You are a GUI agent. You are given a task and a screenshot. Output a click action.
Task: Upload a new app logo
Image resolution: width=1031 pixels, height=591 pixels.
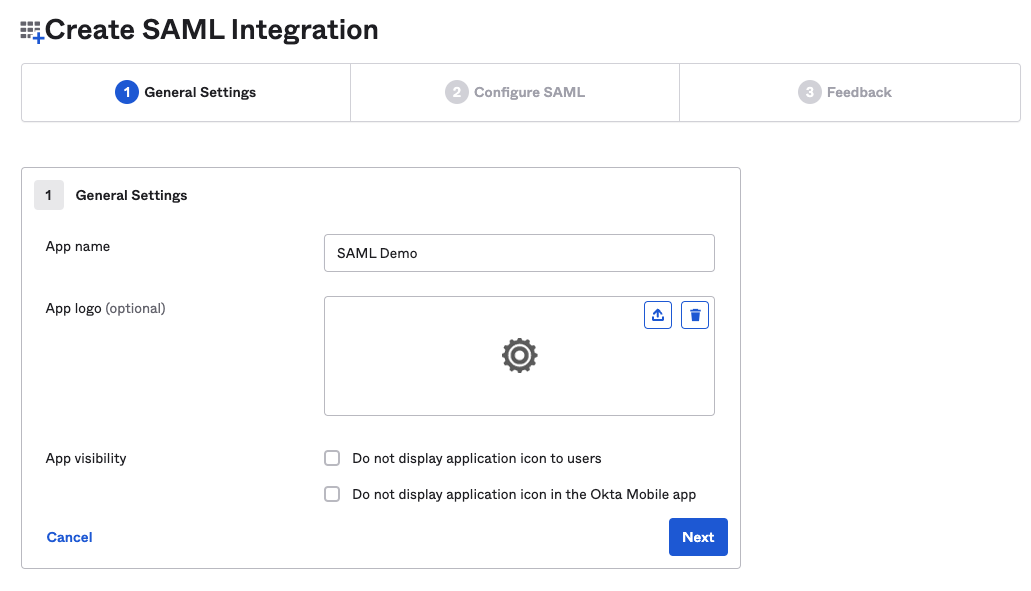coord(657,315)
